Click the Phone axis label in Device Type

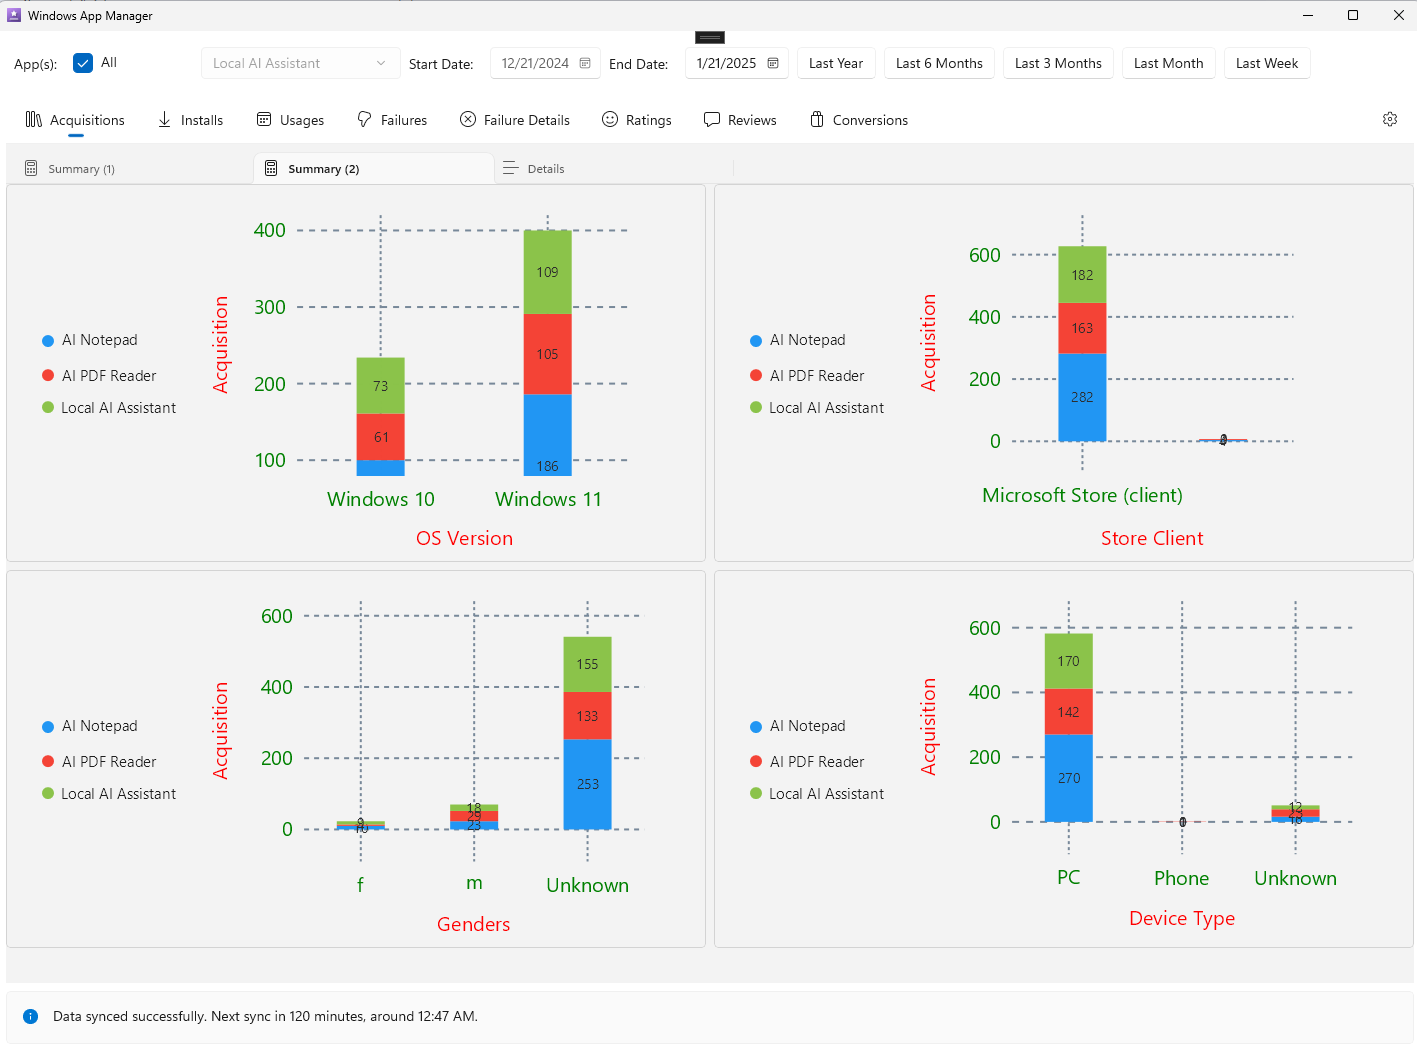[1182, 878]
